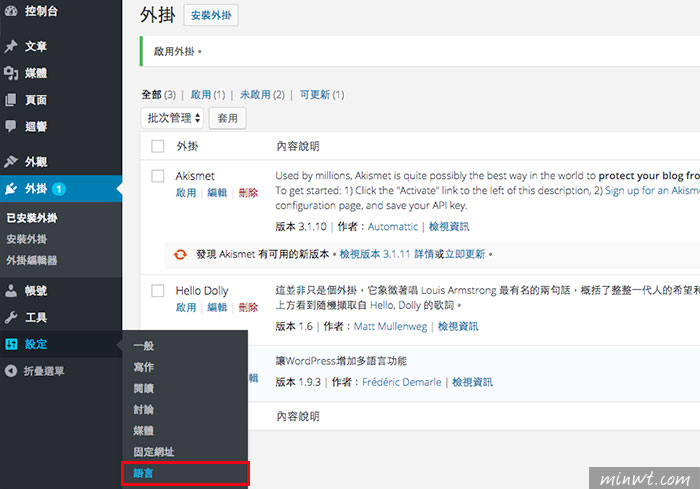Click 檢視資訊 link for Akismet

coord(449,226)
